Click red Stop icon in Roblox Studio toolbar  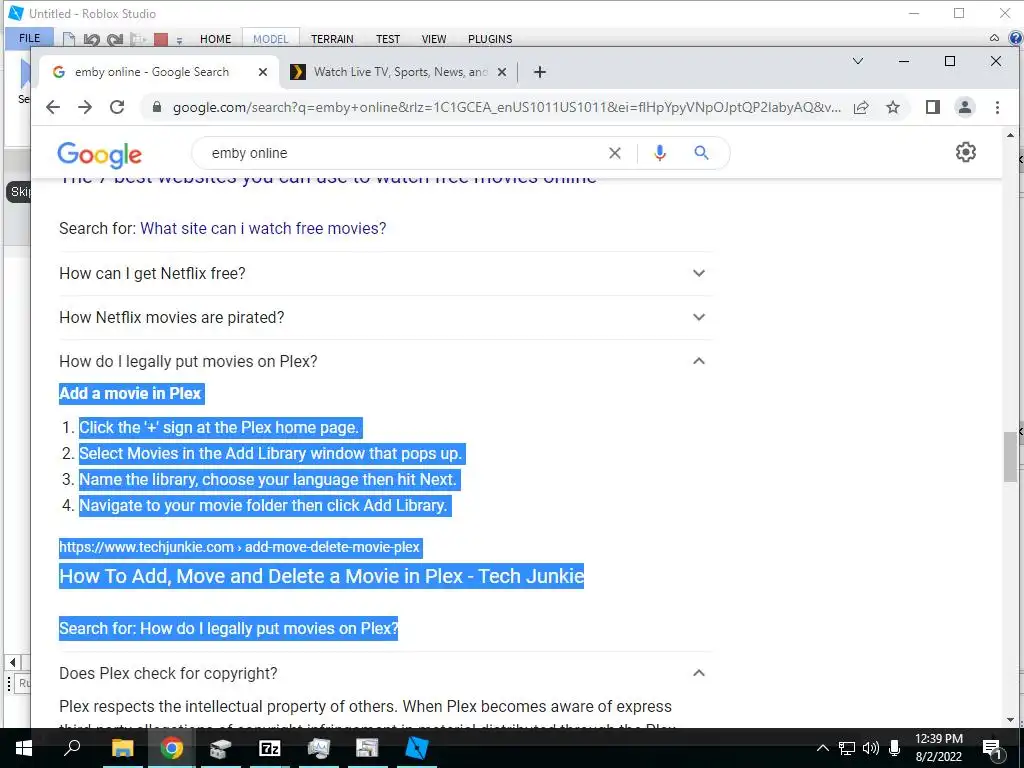tap(161, 39)
